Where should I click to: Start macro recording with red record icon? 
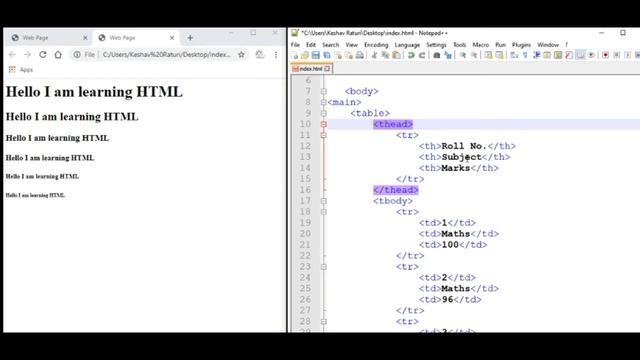click(x=605, y=55)
